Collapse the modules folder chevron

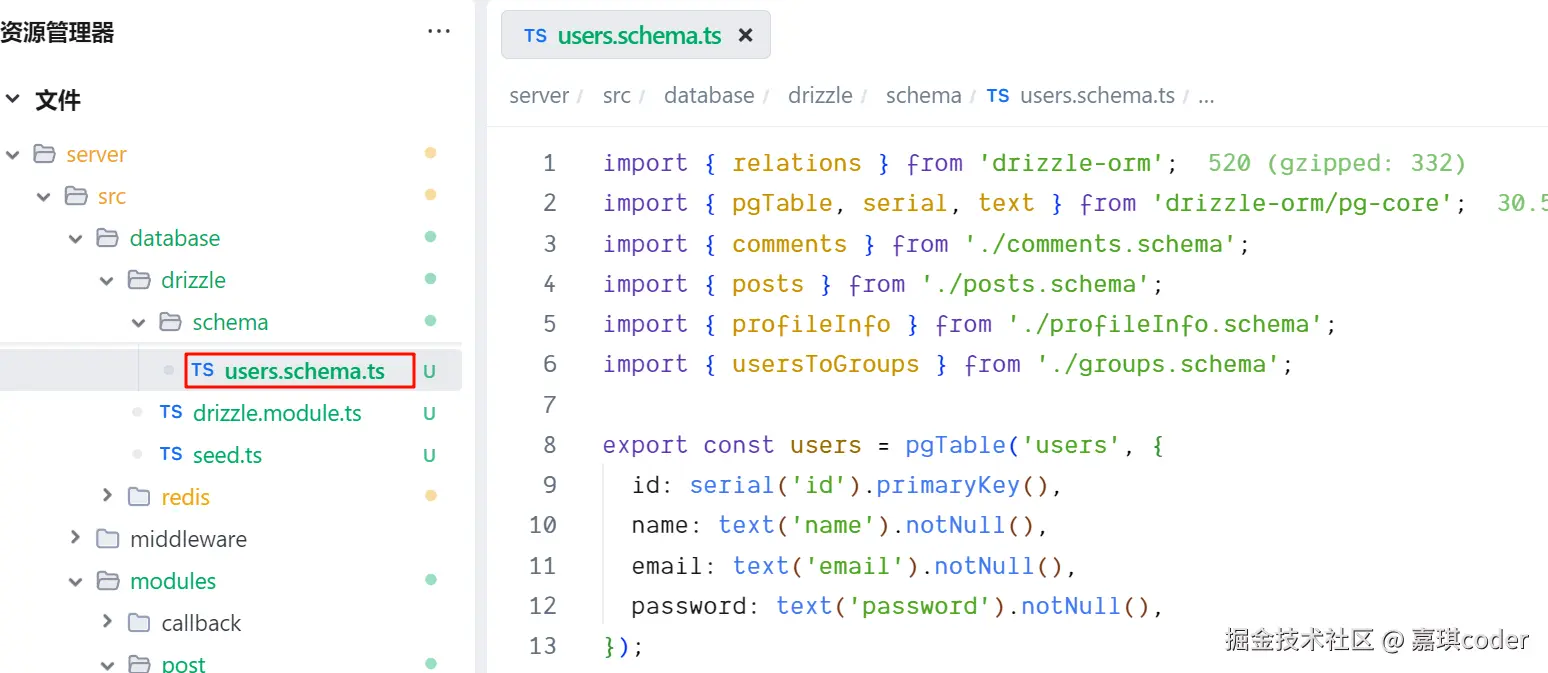(x=76, y=580)
